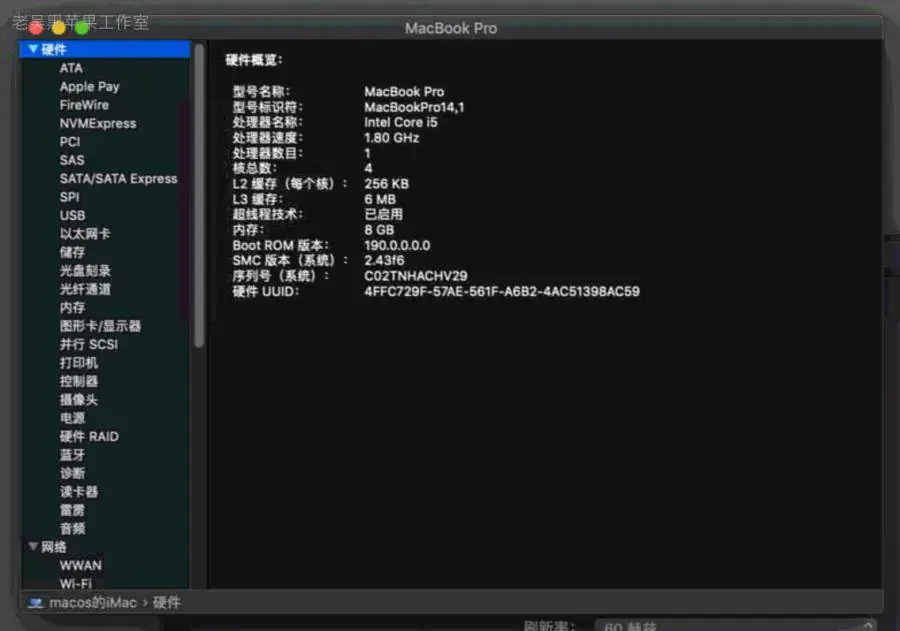900x631 pixels.
Task: Click the L3 cache value 6 MB
Action: tap(380, 199)
